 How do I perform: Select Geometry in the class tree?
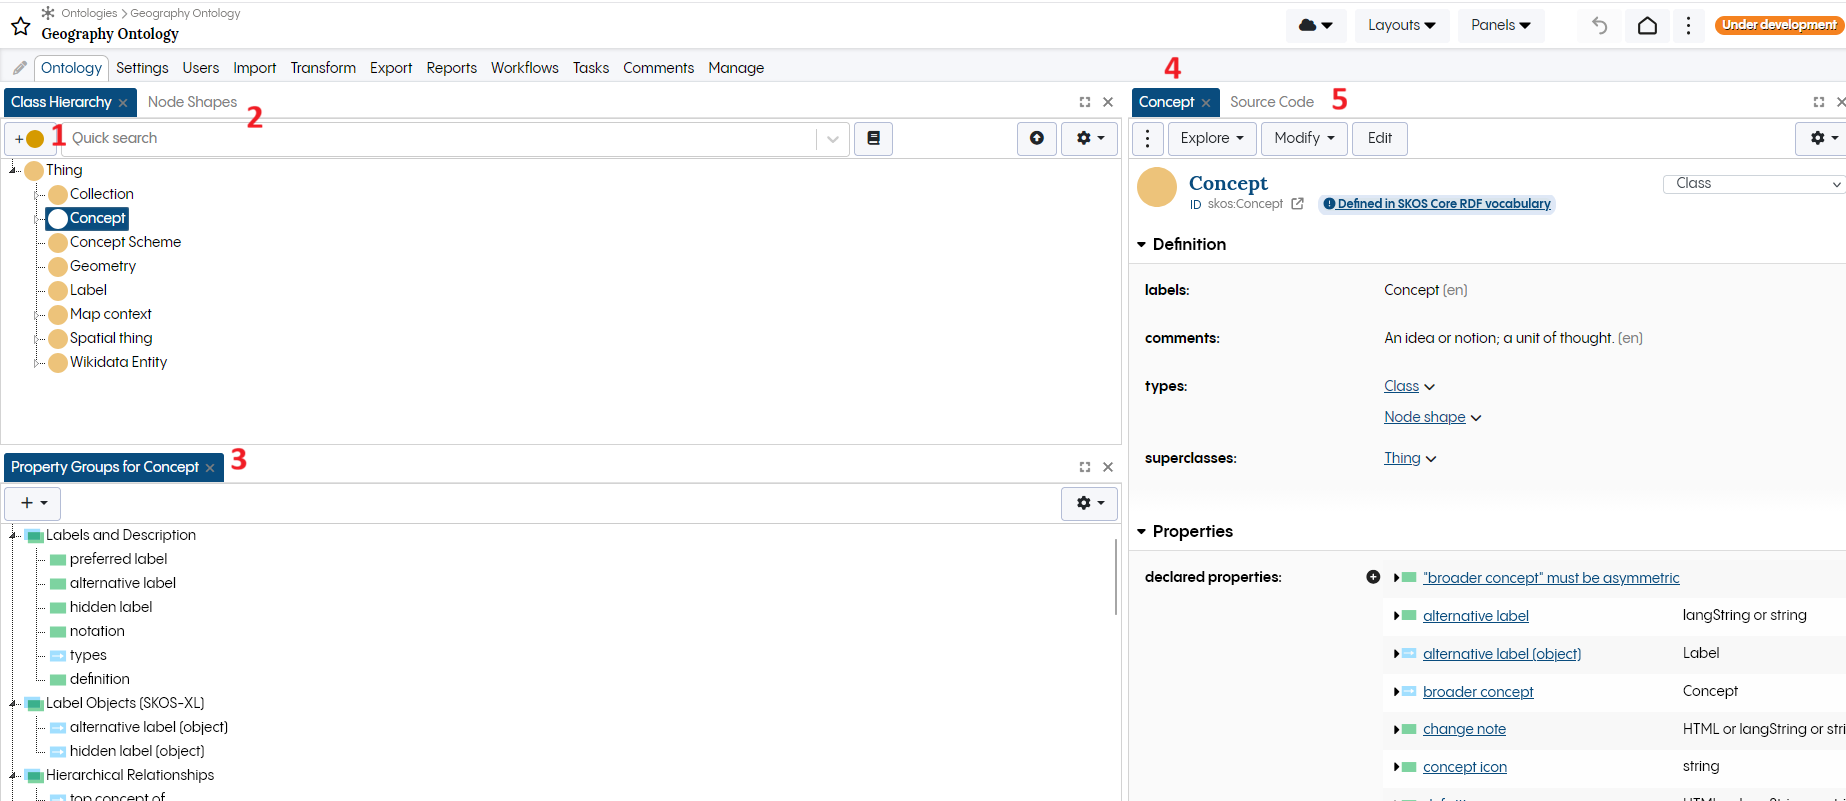(102, 266)
